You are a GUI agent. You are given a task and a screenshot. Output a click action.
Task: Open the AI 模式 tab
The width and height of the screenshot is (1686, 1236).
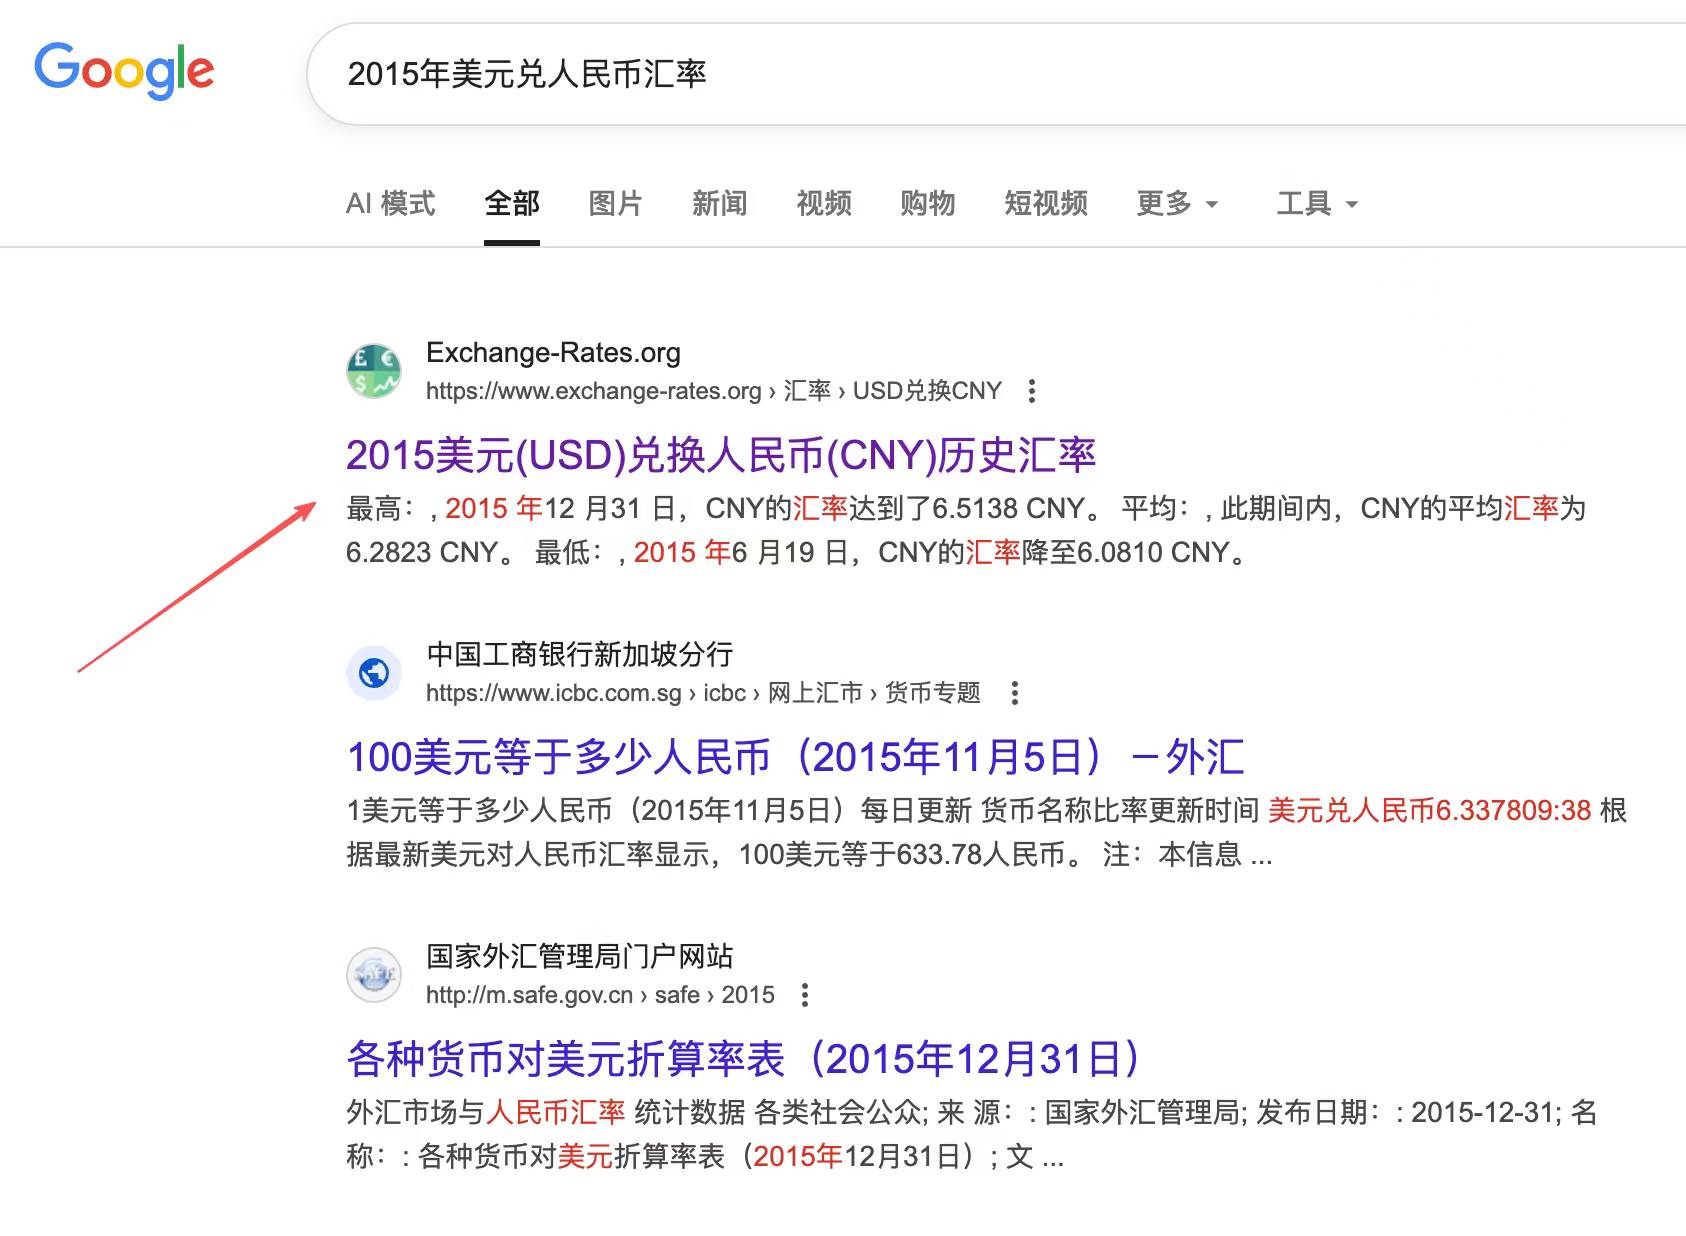click(x=390, y=204)
